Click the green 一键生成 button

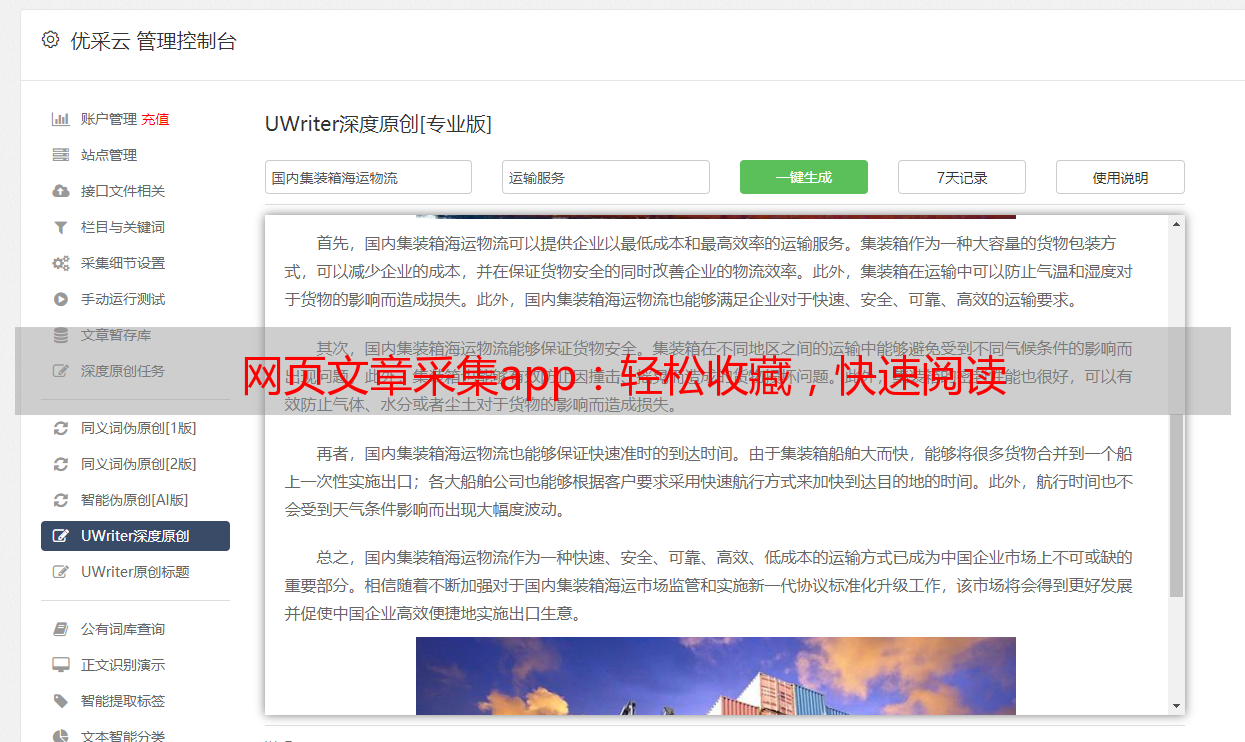804,177
